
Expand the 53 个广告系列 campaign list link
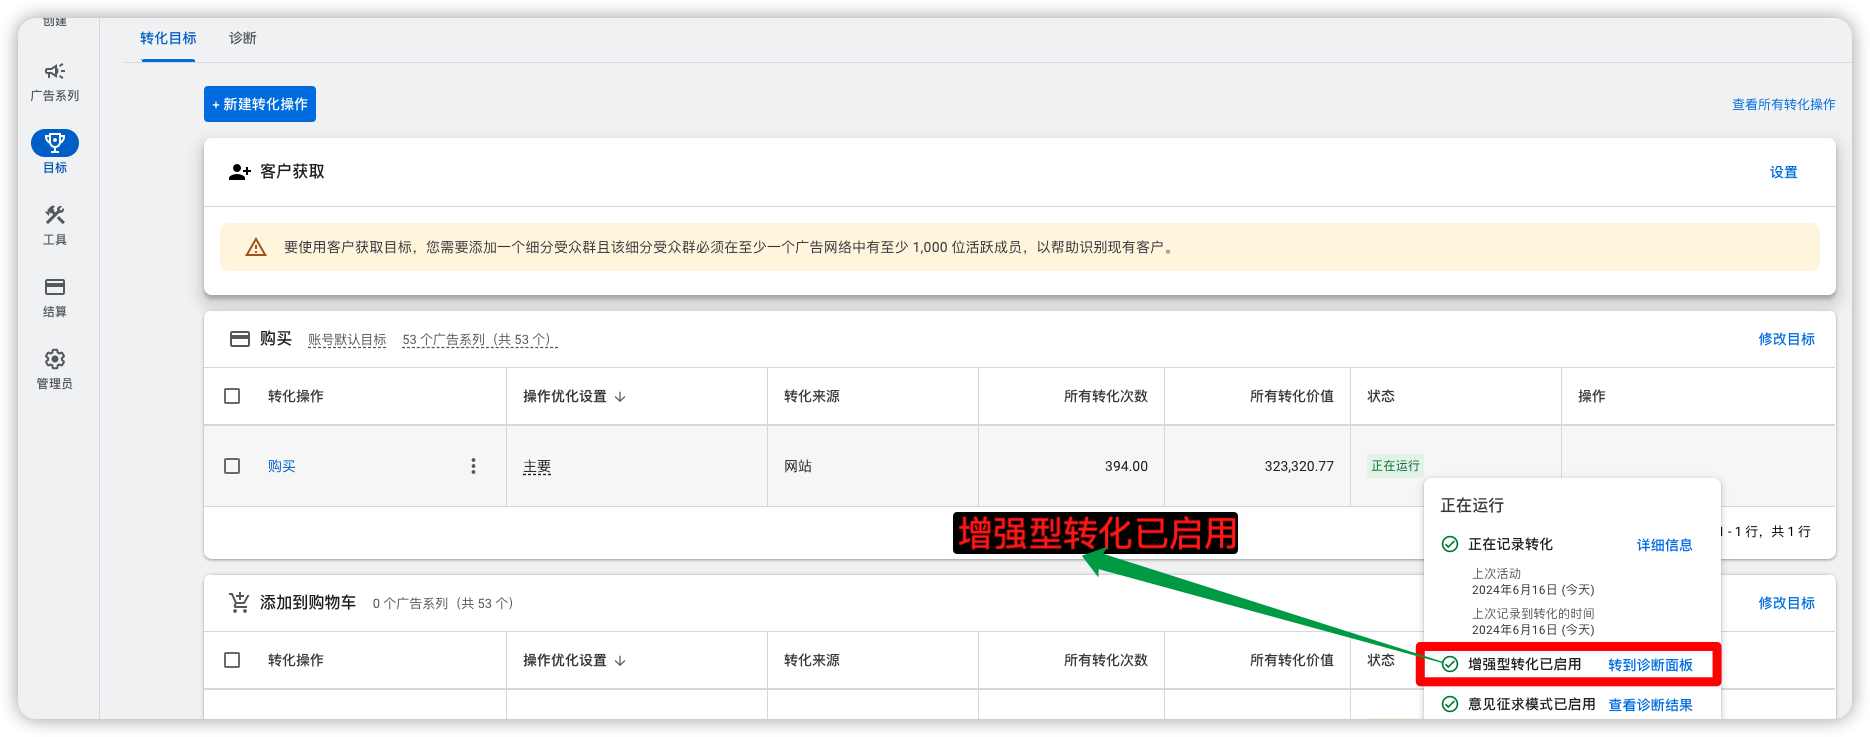pos(479,340)
